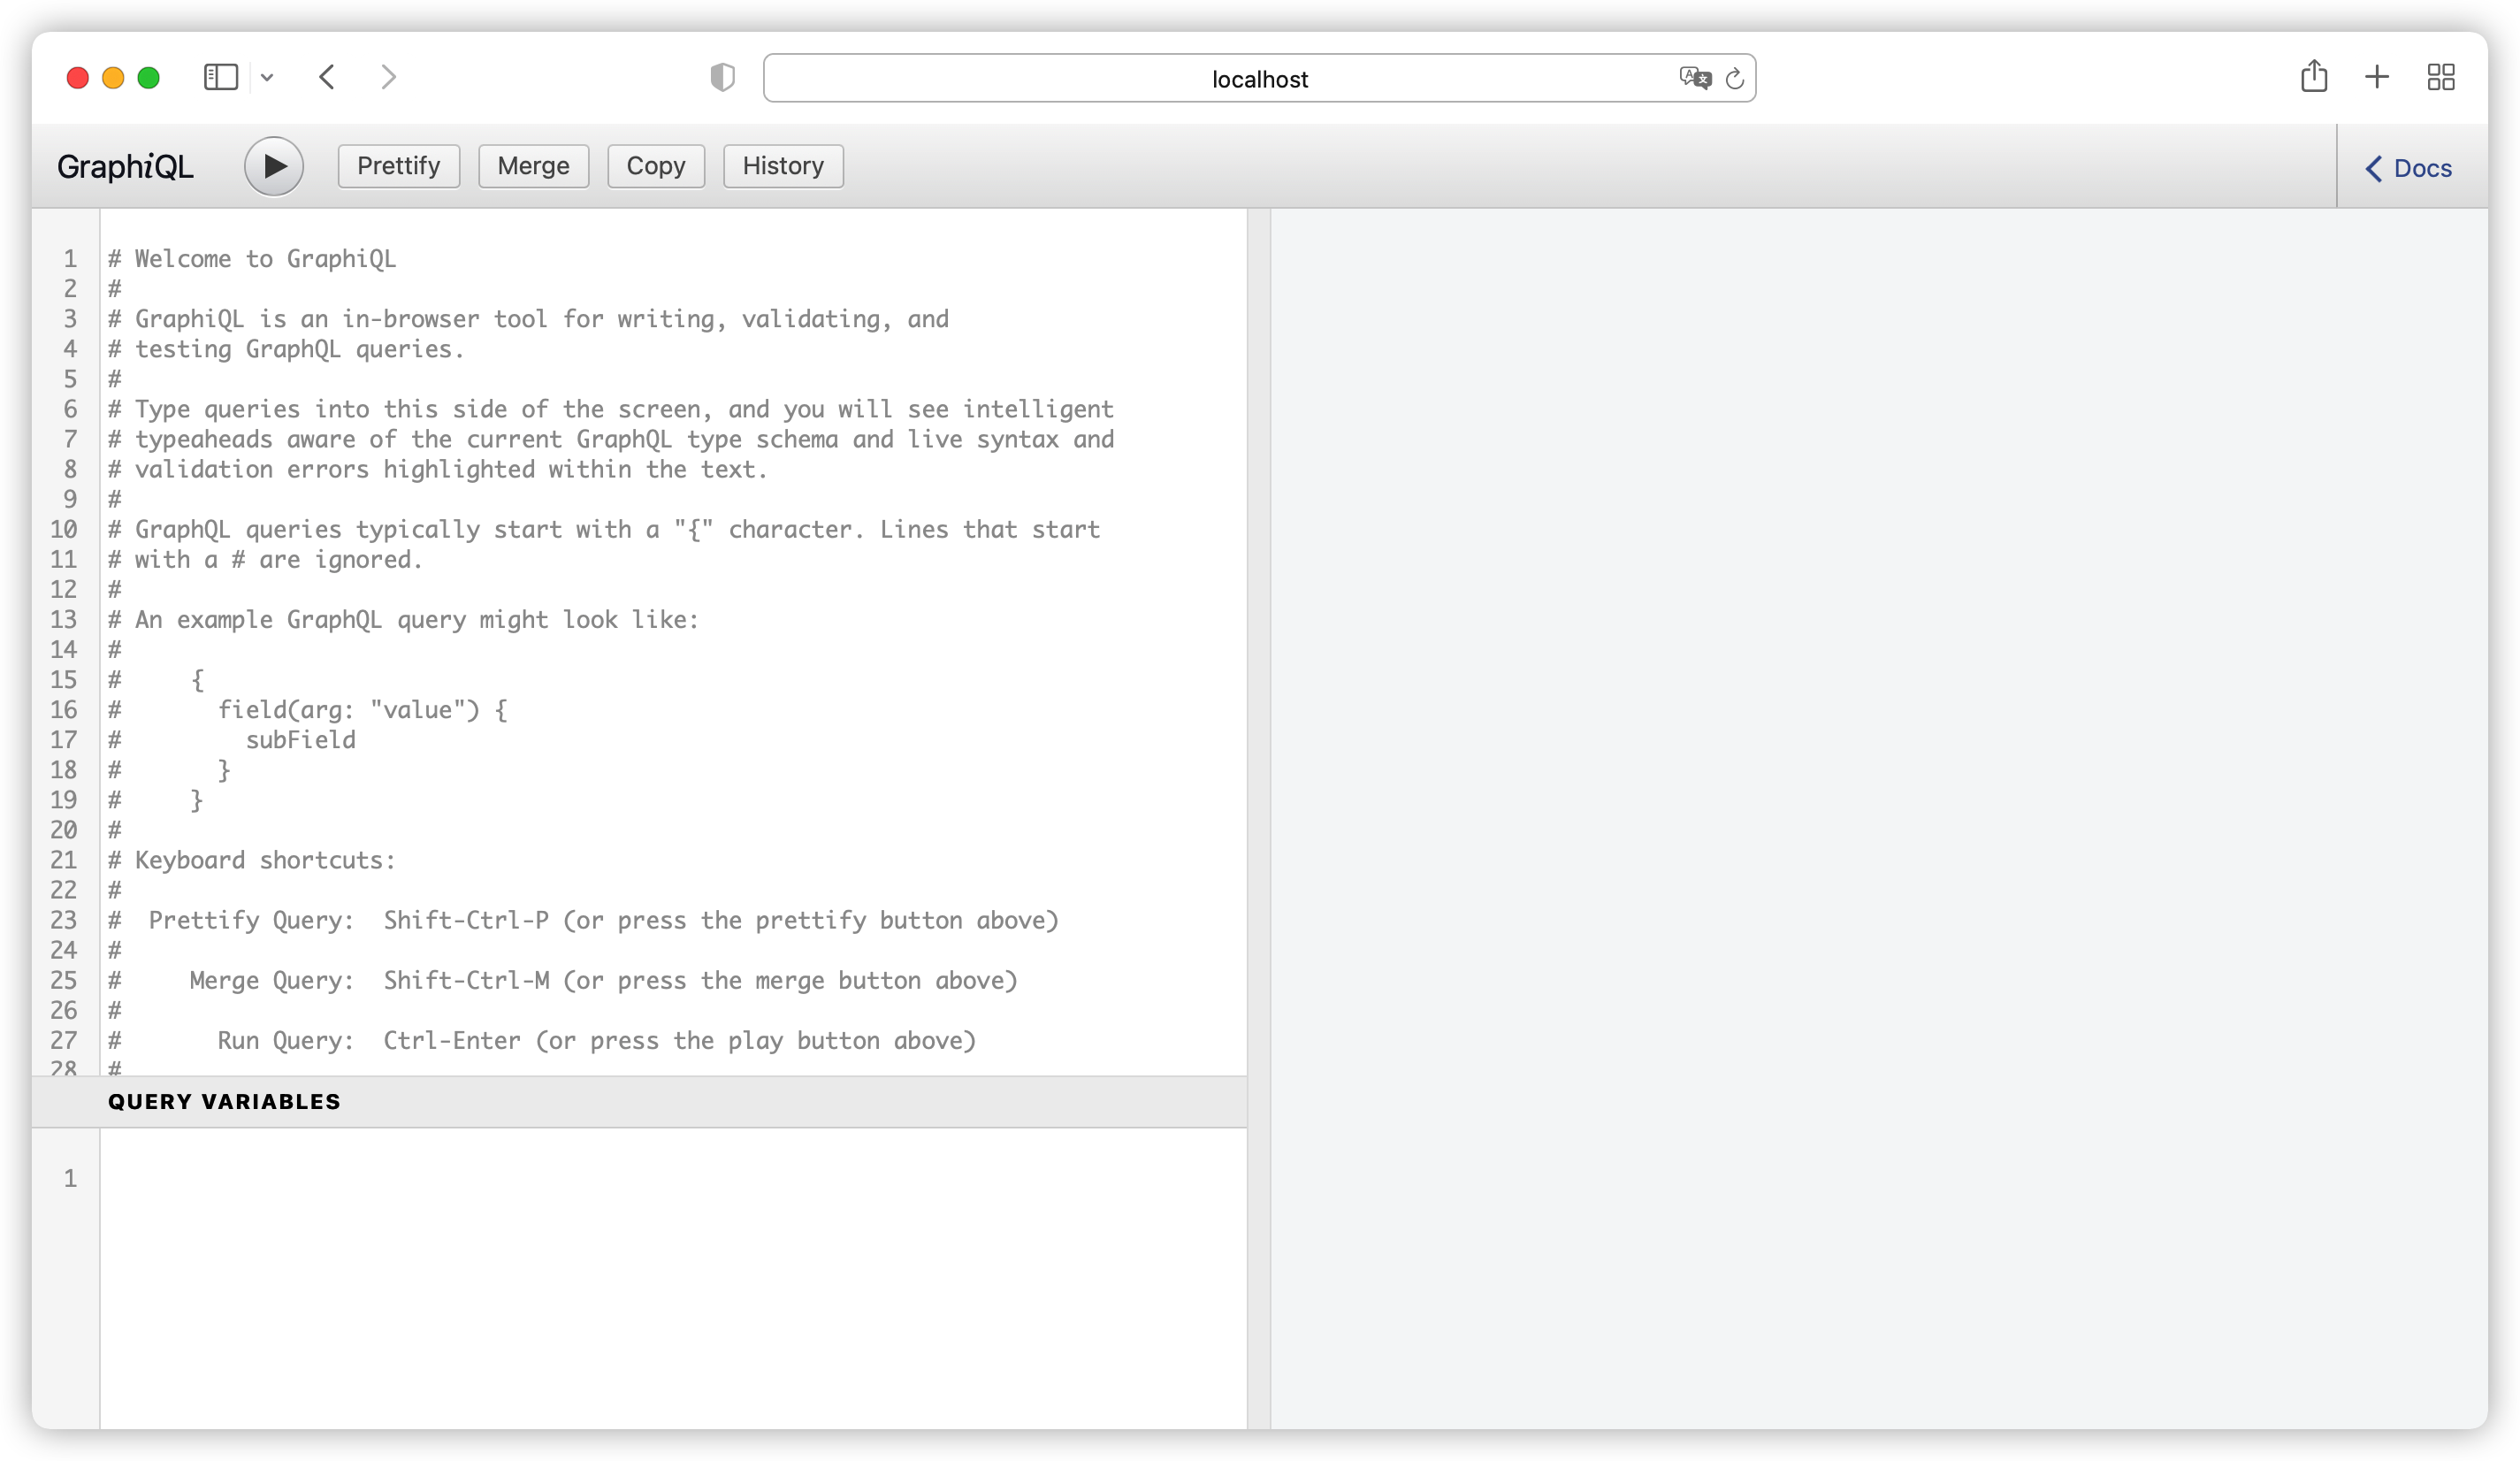The width and height of the screenshot is (2520, 1461).
Task: Click the browser share/export icon
Action: (2313, 77)
